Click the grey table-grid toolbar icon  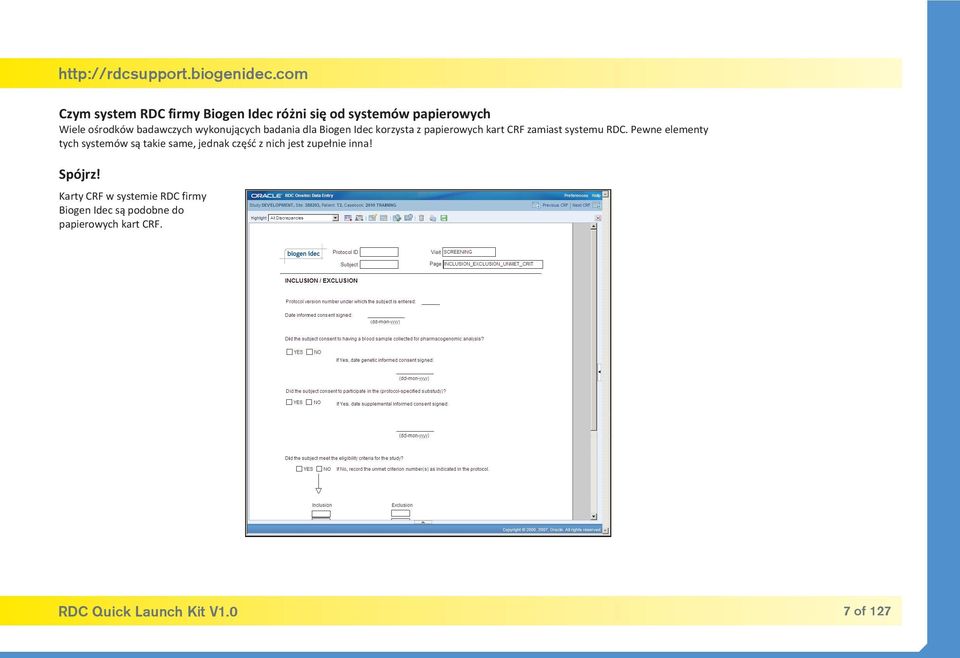(383, 218)
